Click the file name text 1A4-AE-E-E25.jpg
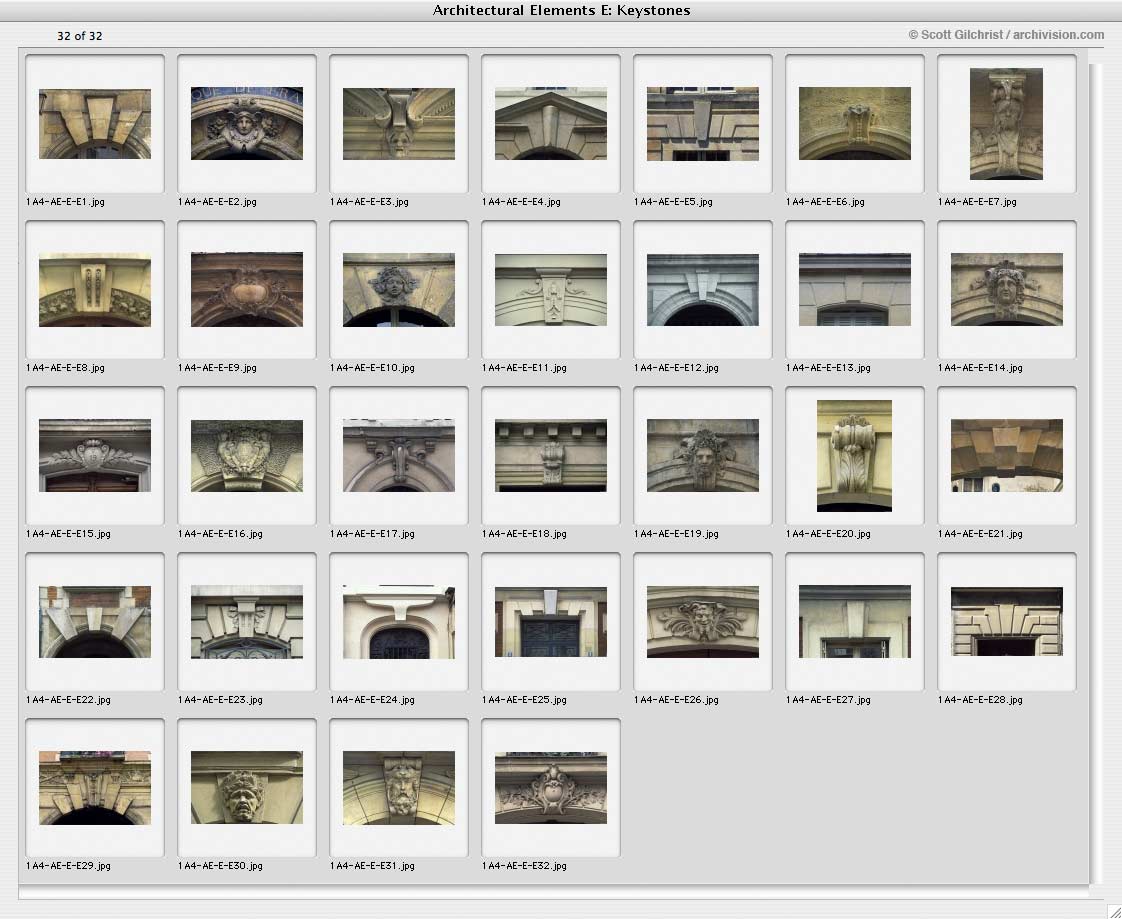This screenshot has height=919, width=1122. [x=525, y=700]
